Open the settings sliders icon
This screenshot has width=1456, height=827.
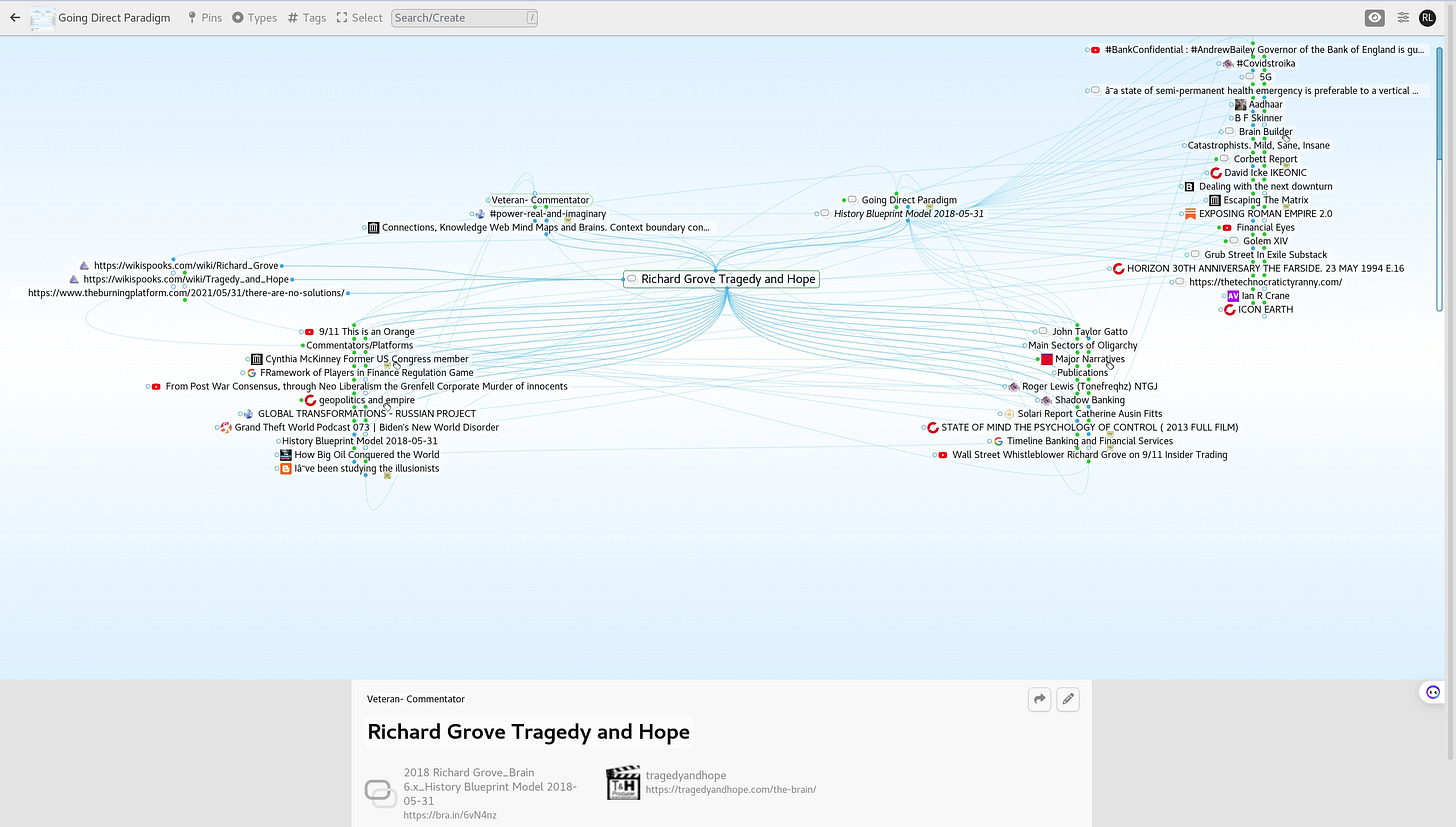tap(1403, 17)
